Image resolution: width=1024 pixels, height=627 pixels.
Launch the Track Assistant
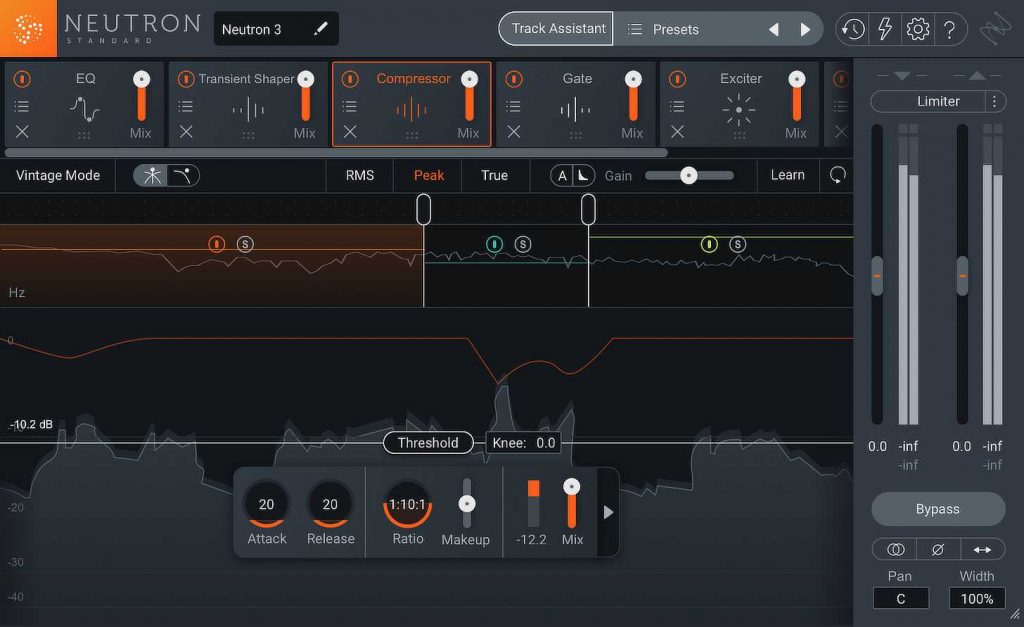[555, 29]
